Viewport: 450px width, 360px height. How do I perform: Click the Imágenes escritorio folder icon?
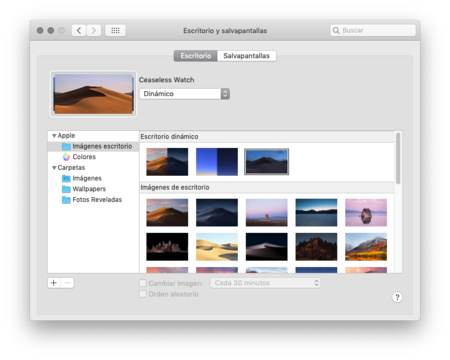coord(66,146)
